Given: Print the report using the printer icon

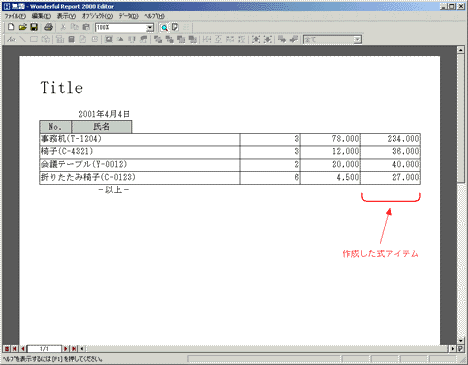Looking at the screenshot, I should pos(48,27).
